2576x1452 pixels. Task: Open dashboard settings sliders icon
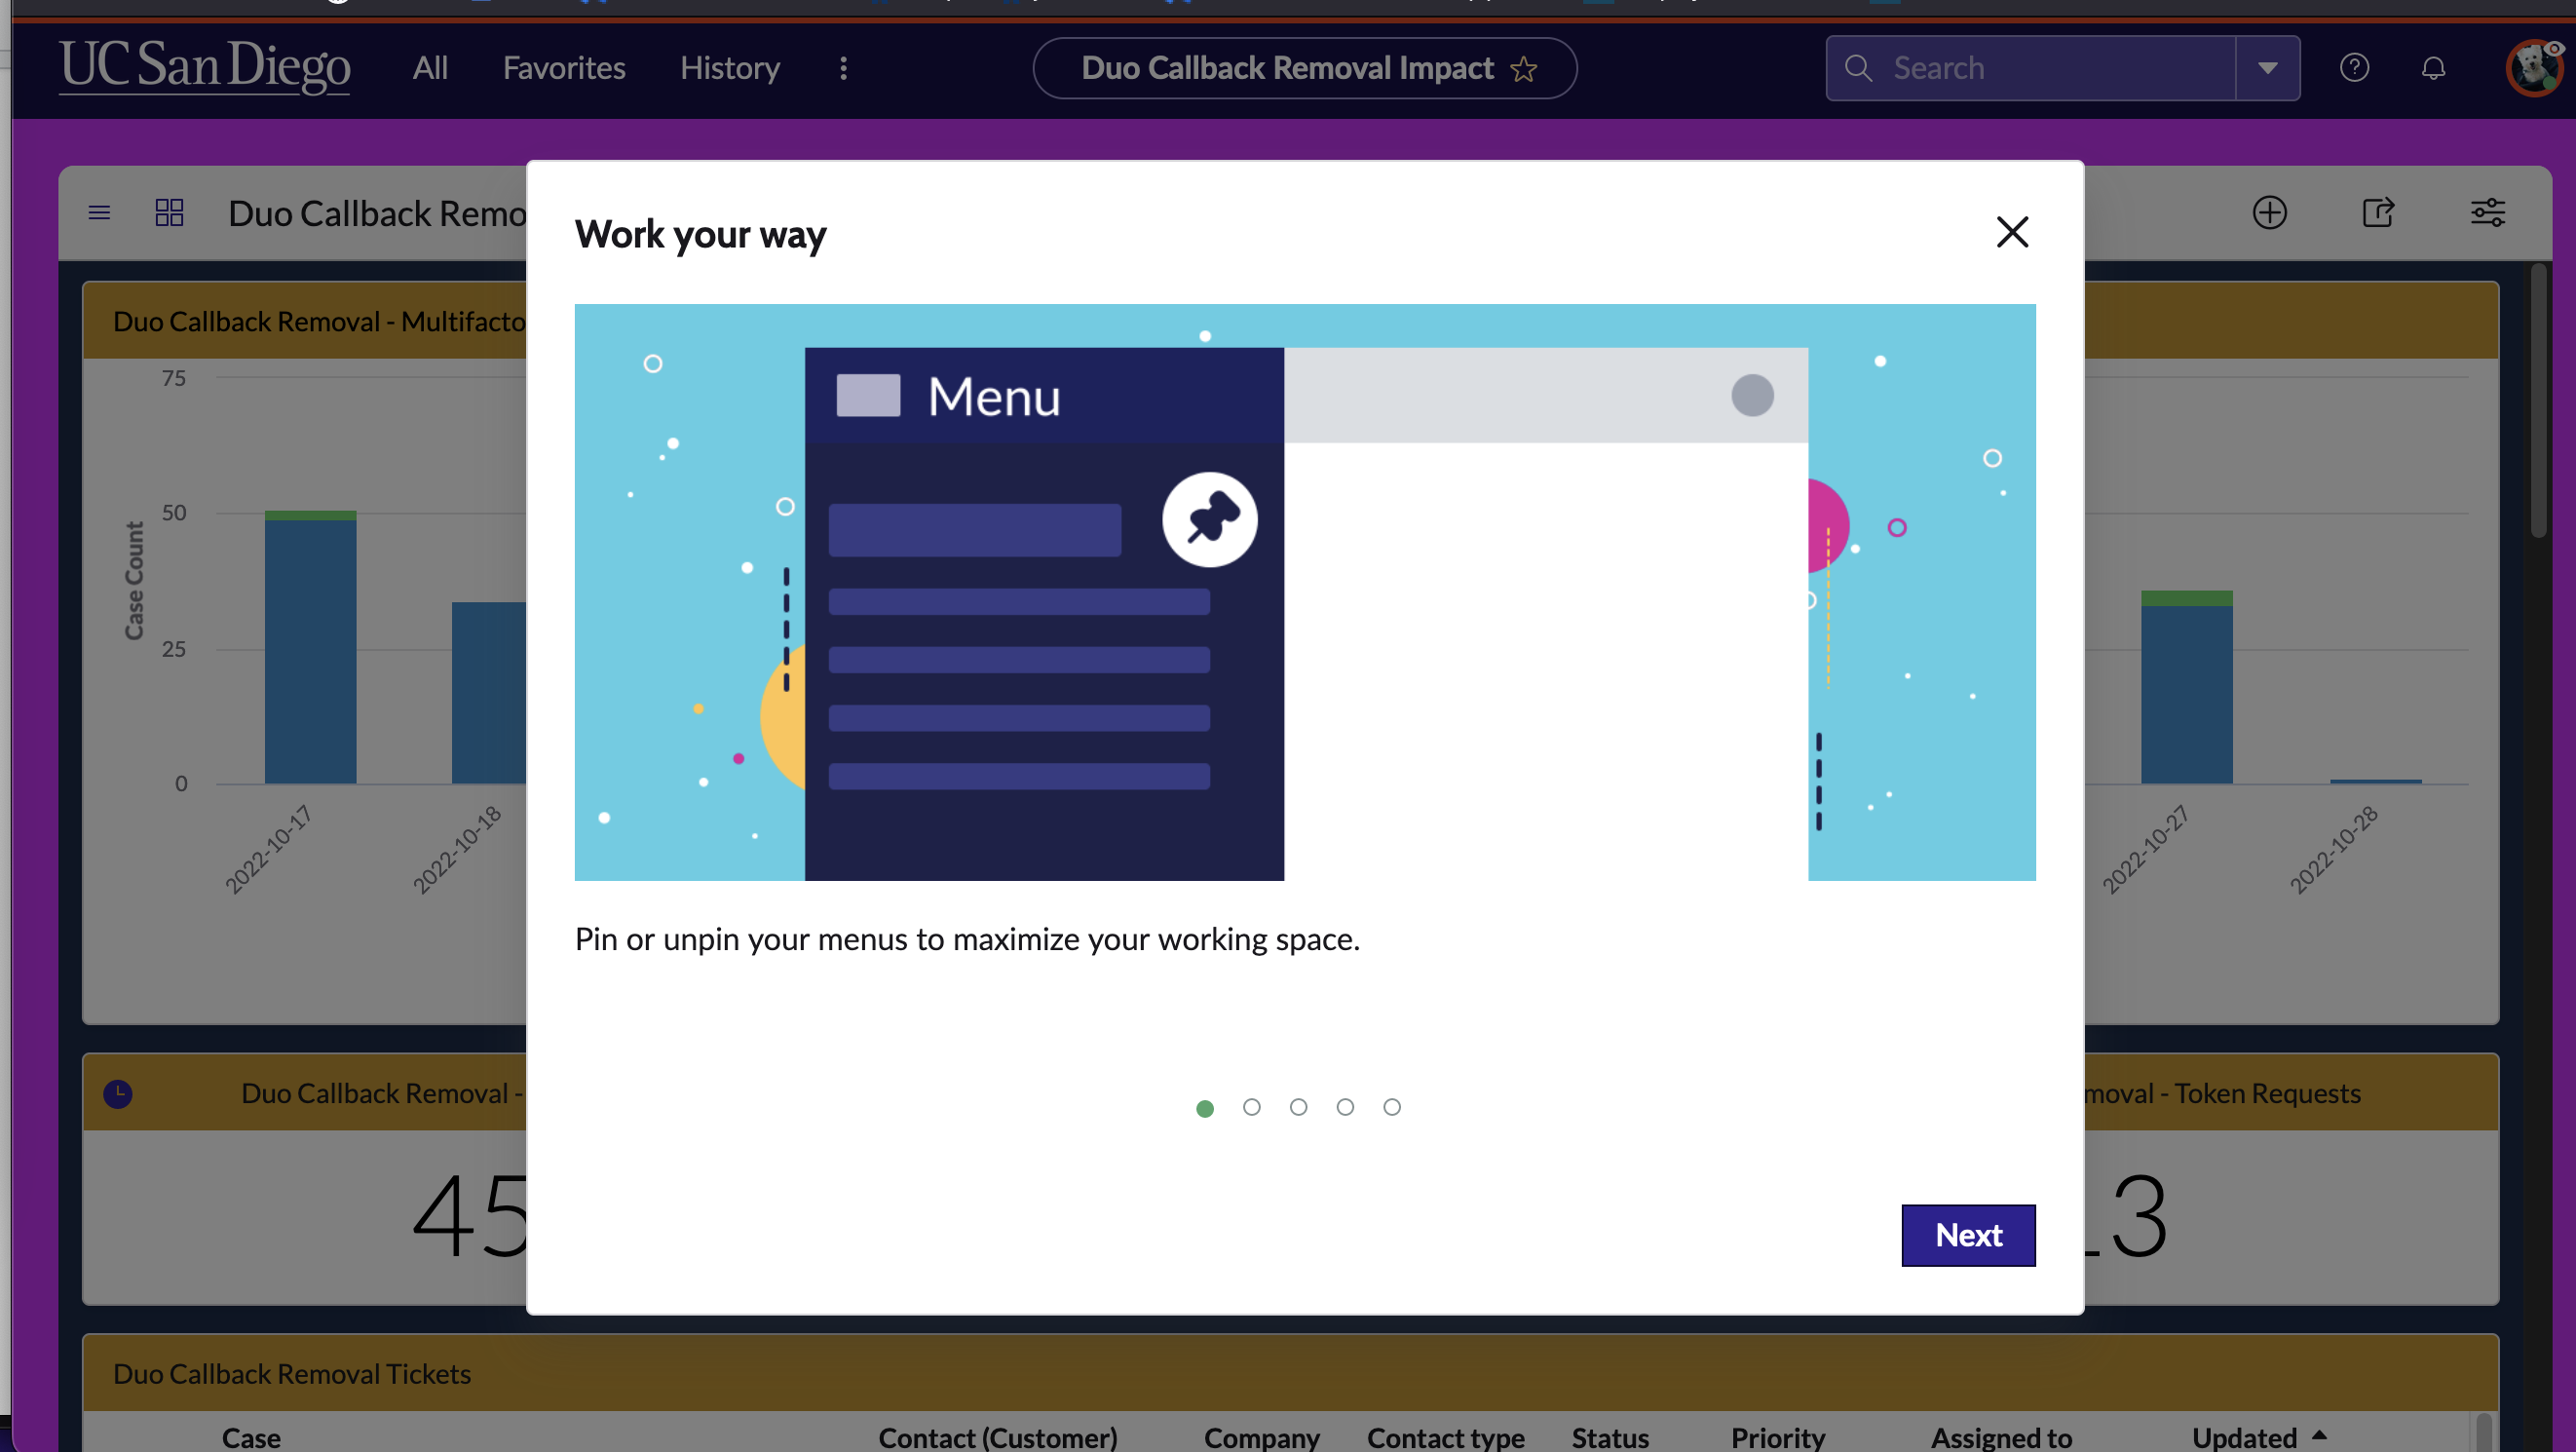pyautogui.click(x=2487, y=213)
